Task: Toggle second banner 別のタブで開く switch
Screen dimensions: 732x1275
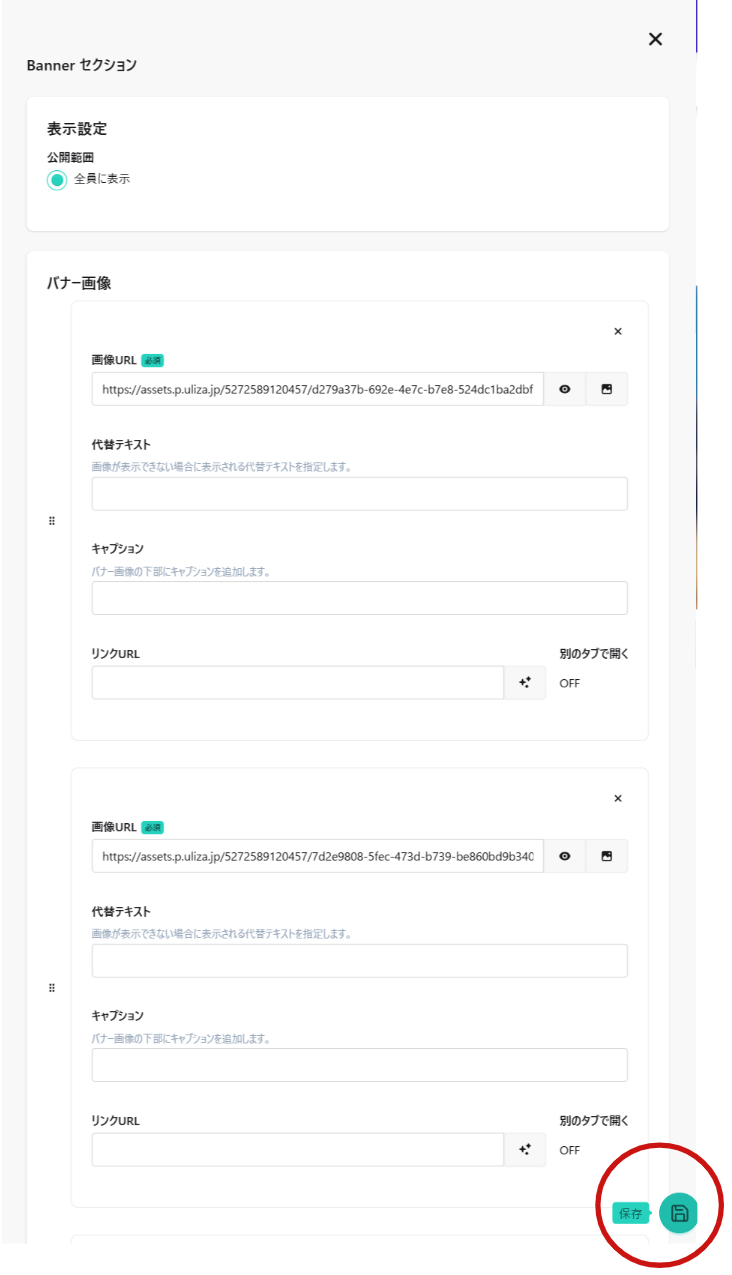Action: (x=570, y=1151)
